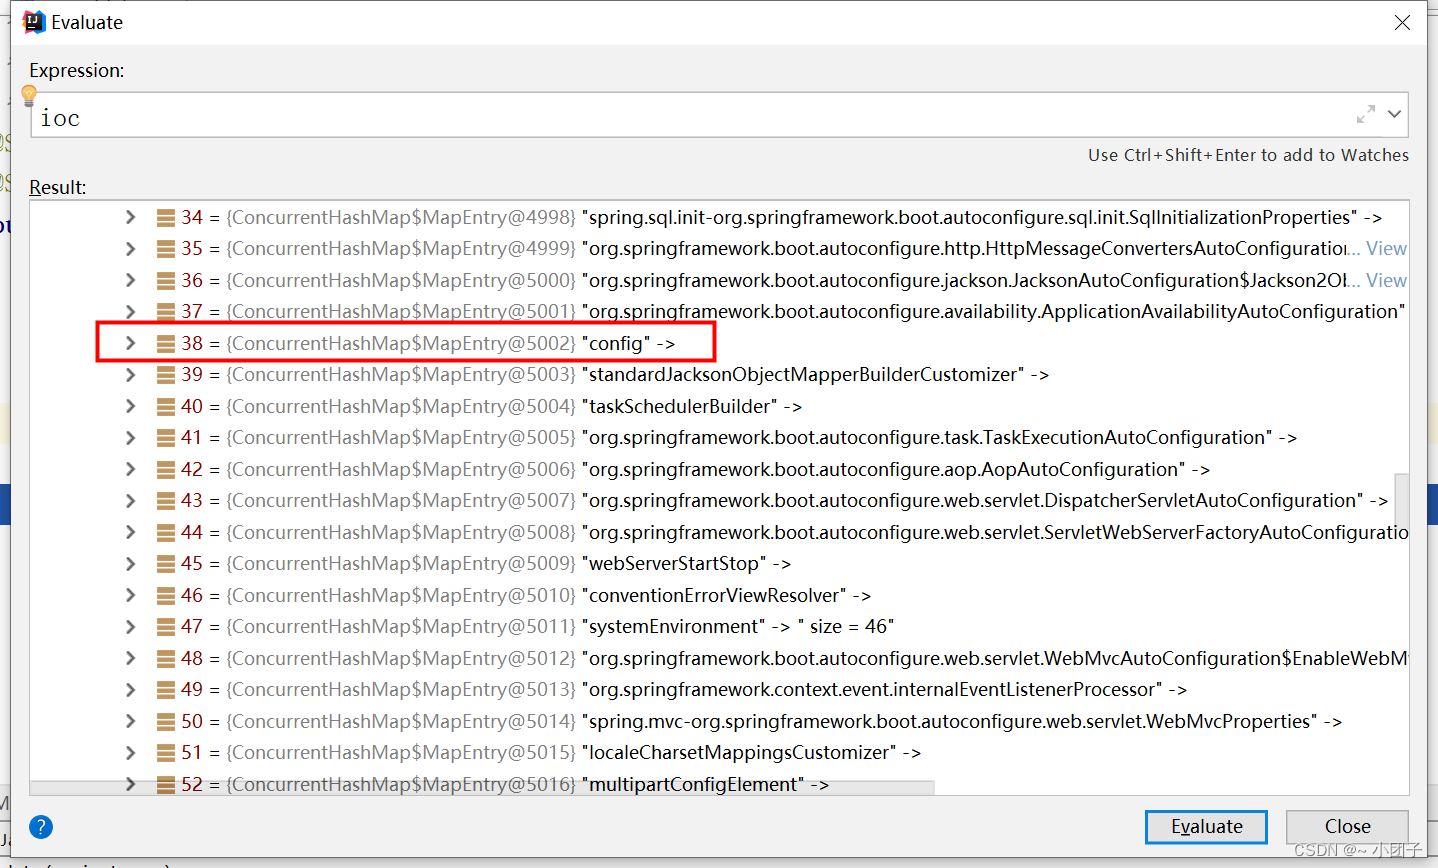
Task: Expand entry 49 internalEventListenerProcessor
Action: (130, 689)
